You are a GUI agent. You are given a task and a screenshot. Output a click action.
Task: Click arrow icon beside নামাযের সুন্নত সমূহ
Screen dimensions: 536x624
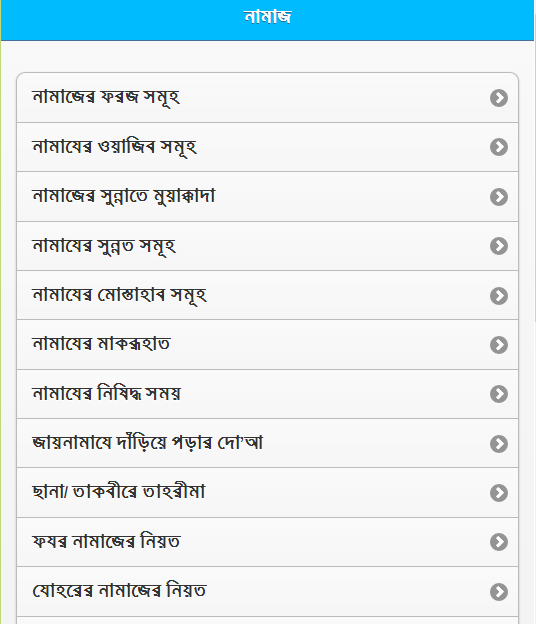coord(499,246)
